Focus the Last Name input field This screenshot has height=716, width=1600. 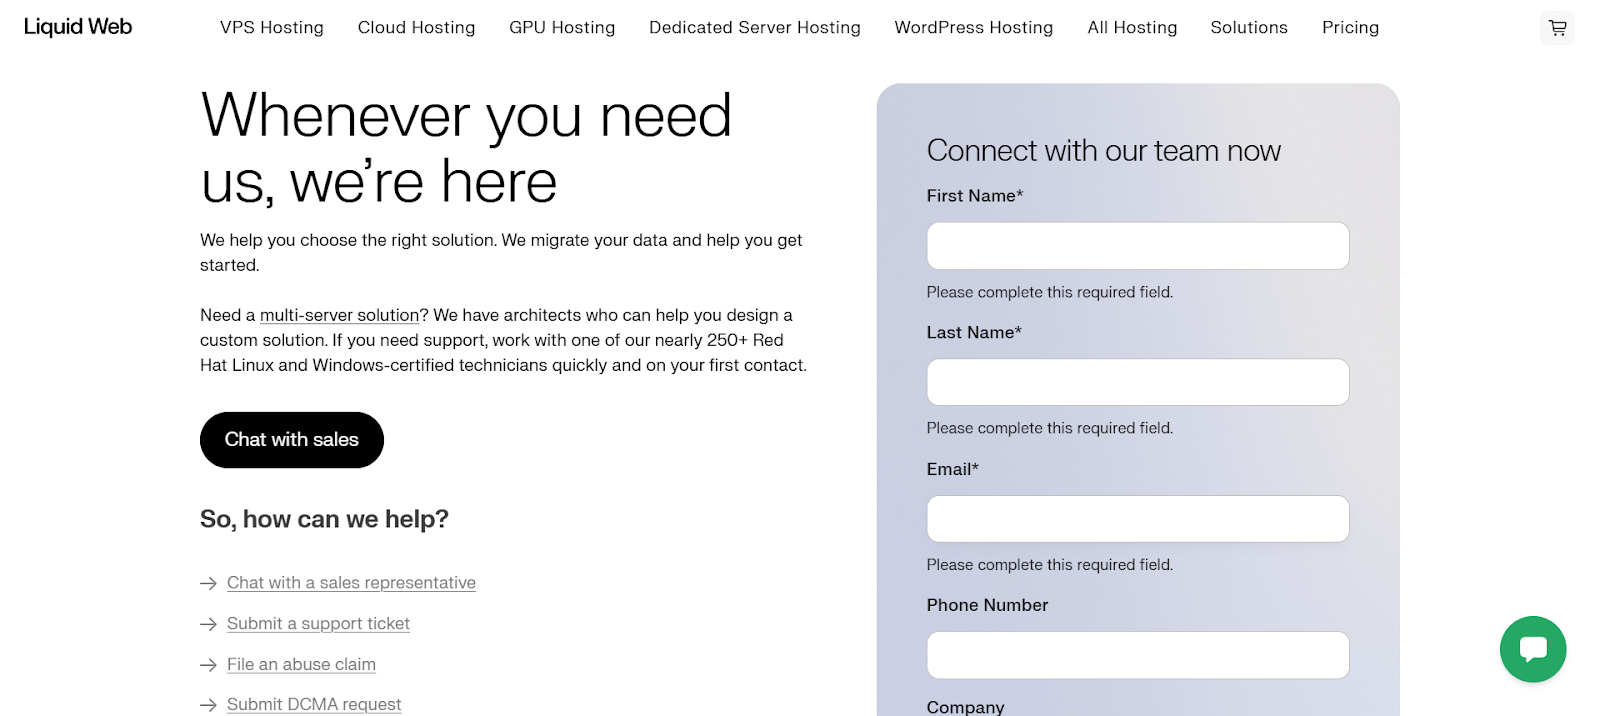coord(1138,382)
